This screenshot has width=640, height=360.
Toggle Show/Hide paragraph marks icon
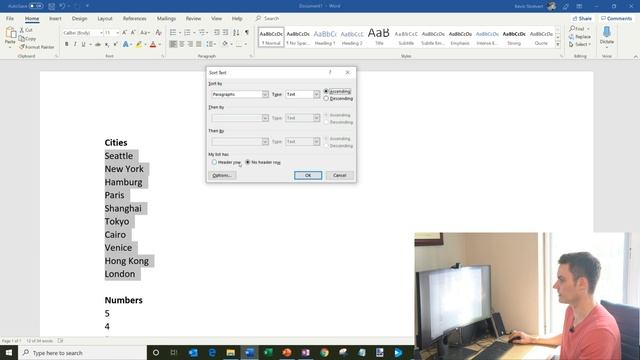247,32
